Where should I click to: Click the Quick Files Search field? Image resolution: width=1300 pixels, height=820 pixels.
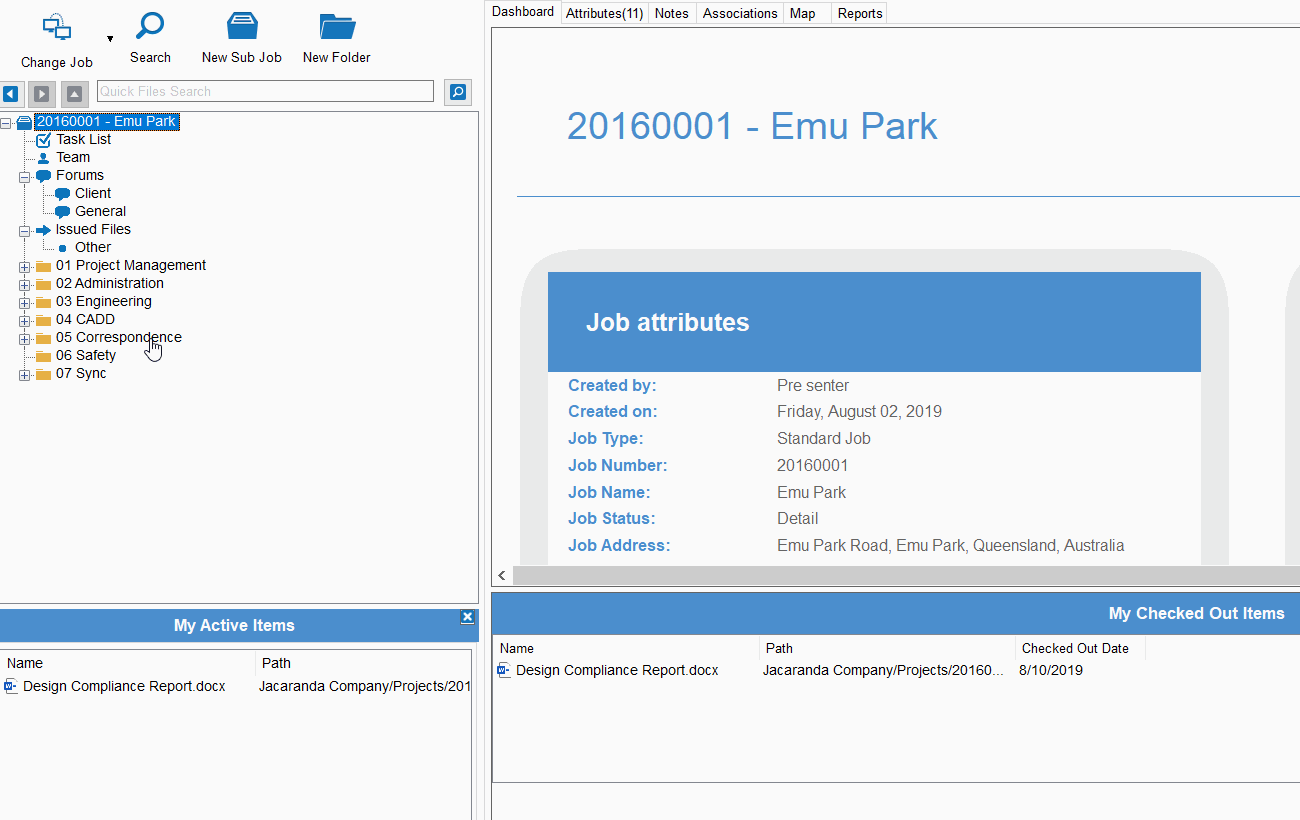click(x=265, y=91)
